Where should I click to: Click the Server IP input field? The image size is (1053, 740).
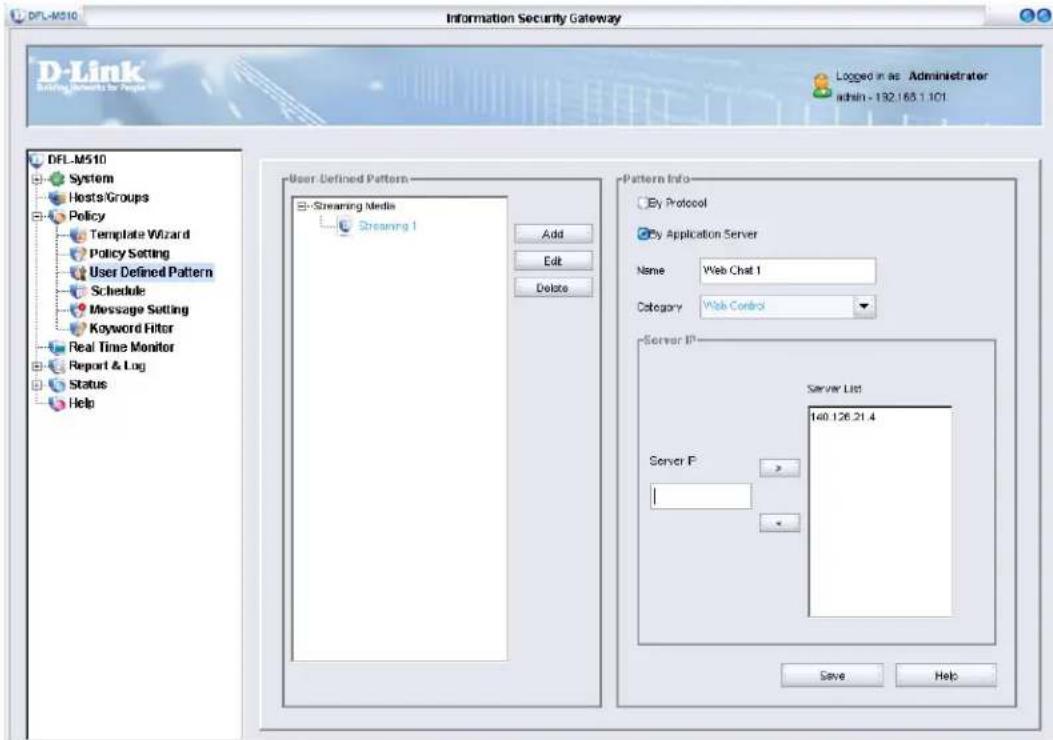coord(701,496)
